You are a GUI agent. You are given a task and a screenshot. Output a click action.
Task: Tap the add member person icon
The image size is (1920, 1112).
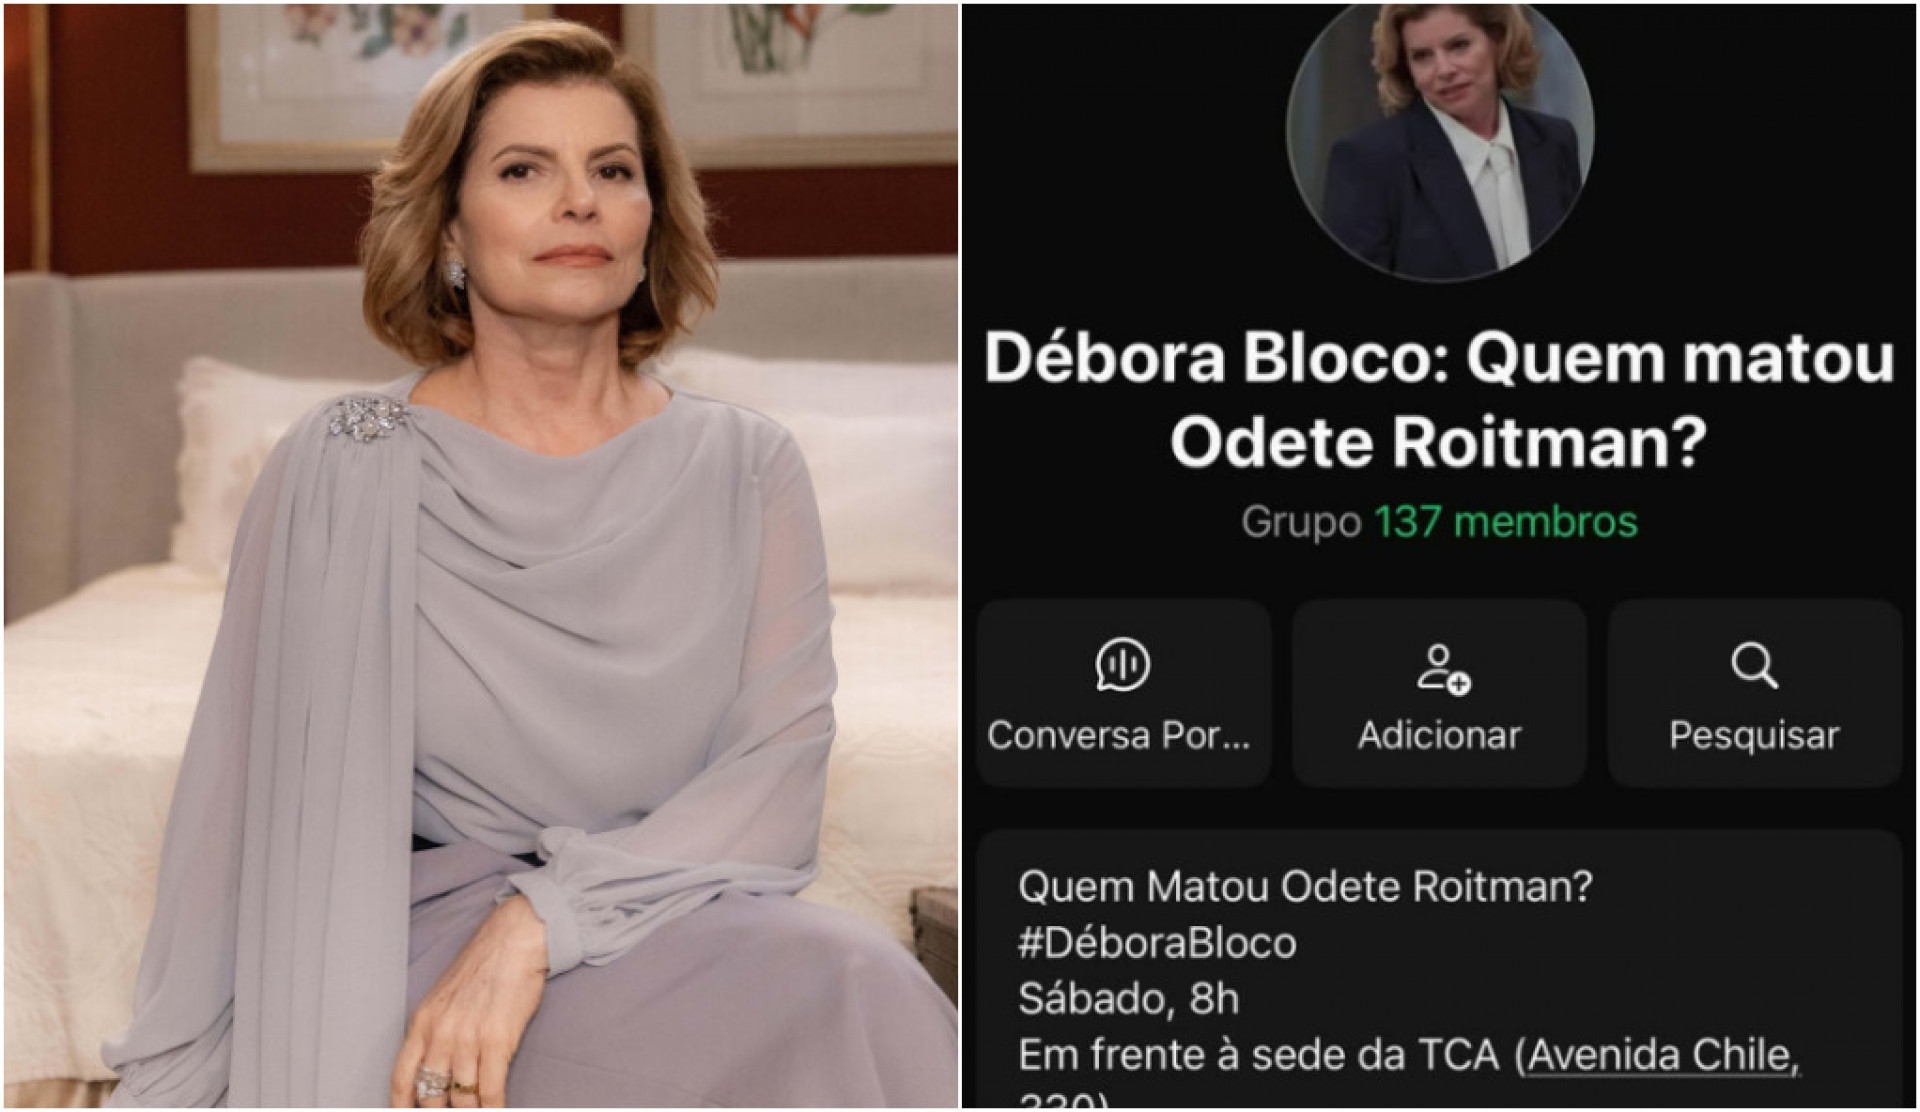coord(1441,668)
